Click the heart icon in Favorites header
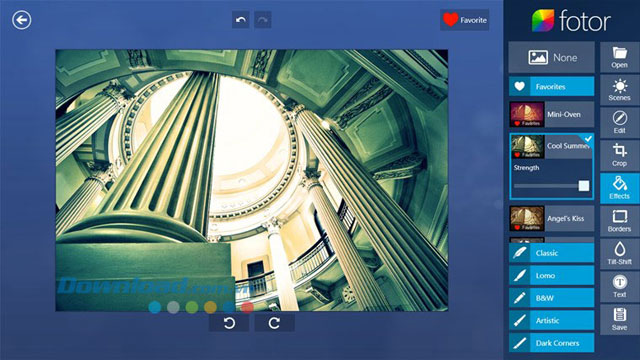640x360 pixels. coord(520,87)
